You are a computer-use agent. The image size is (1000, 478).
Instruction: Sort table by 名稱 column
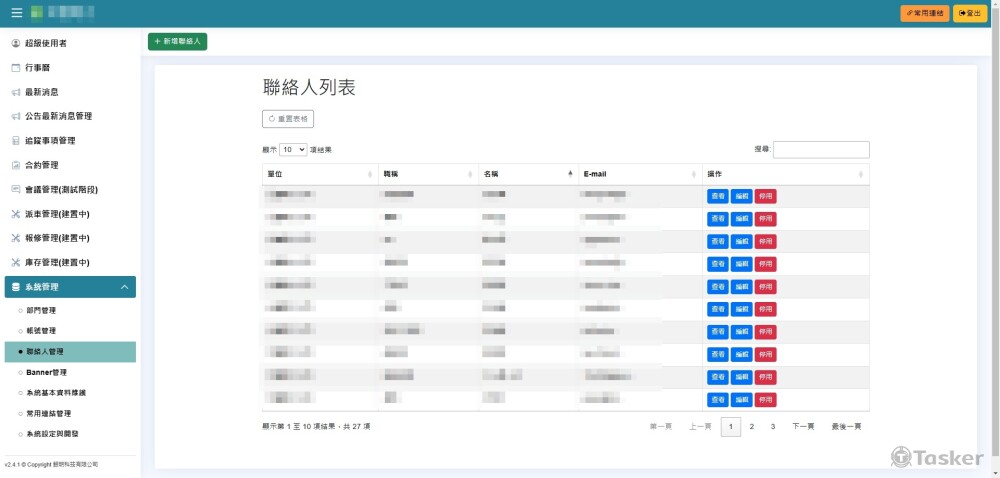pos(527,174)
